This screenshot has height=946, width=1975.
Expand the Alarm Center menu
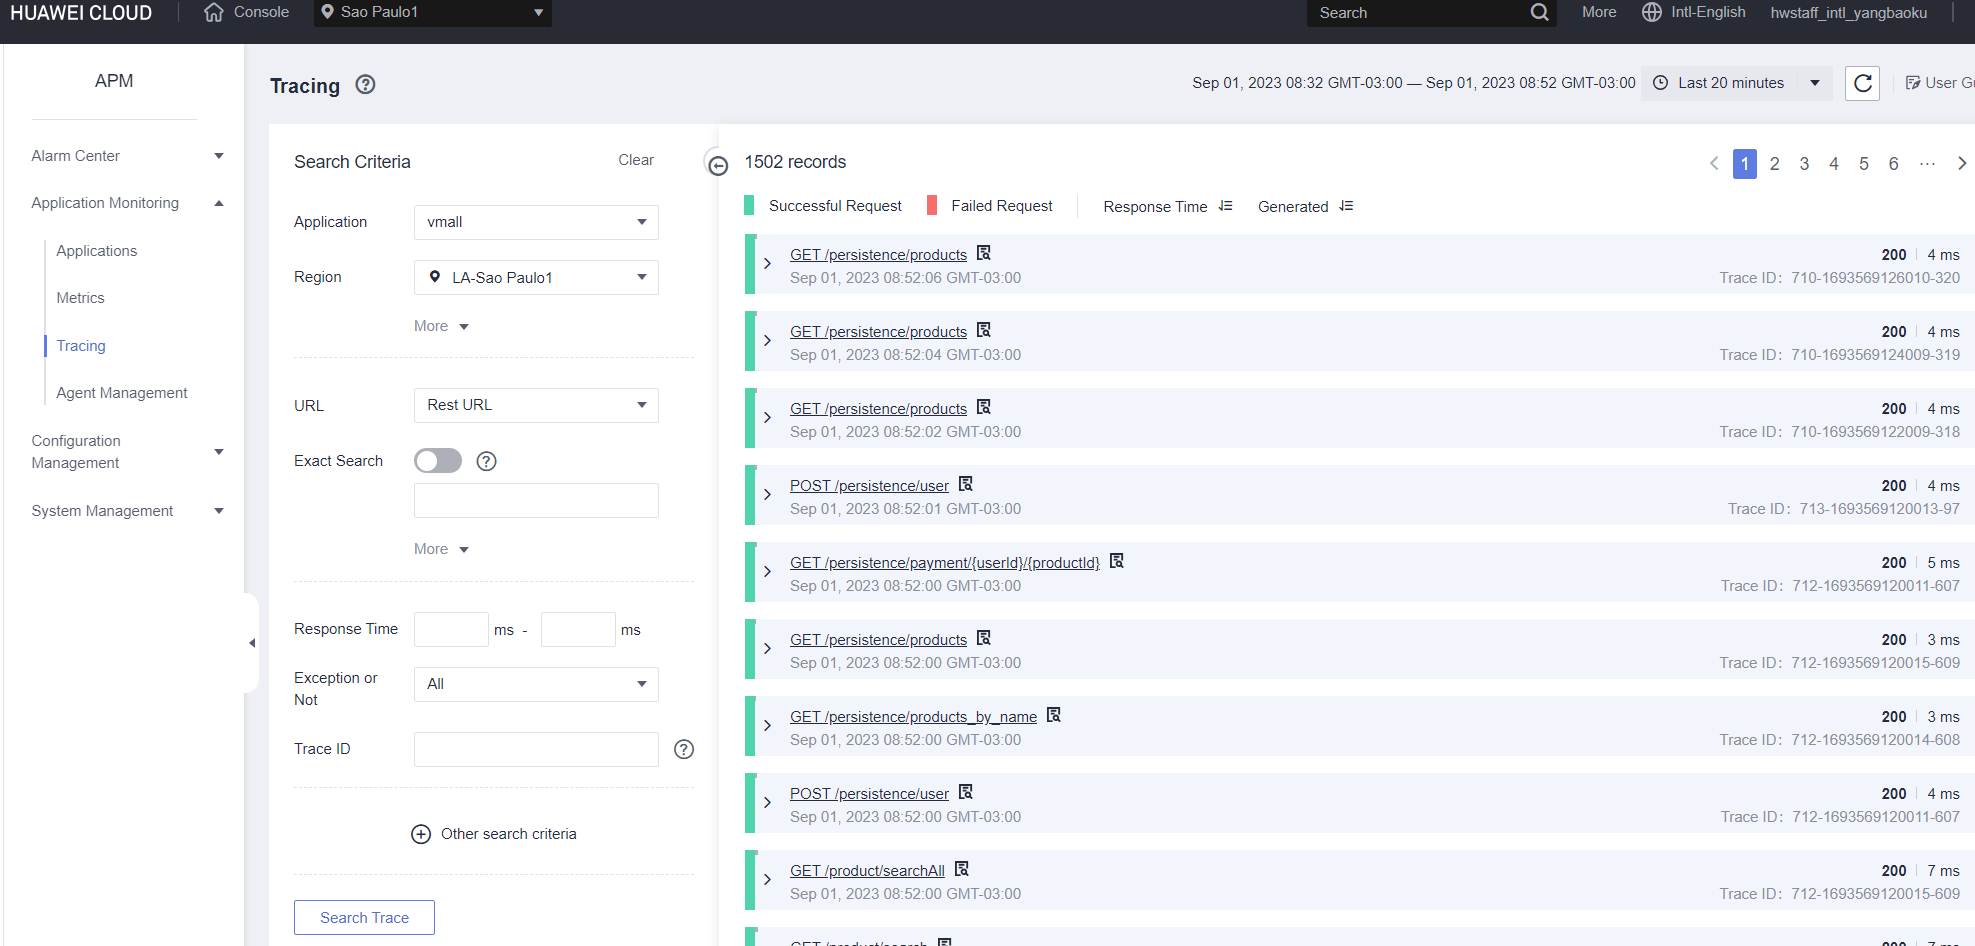pyautogui.click(x=127, y=156)
